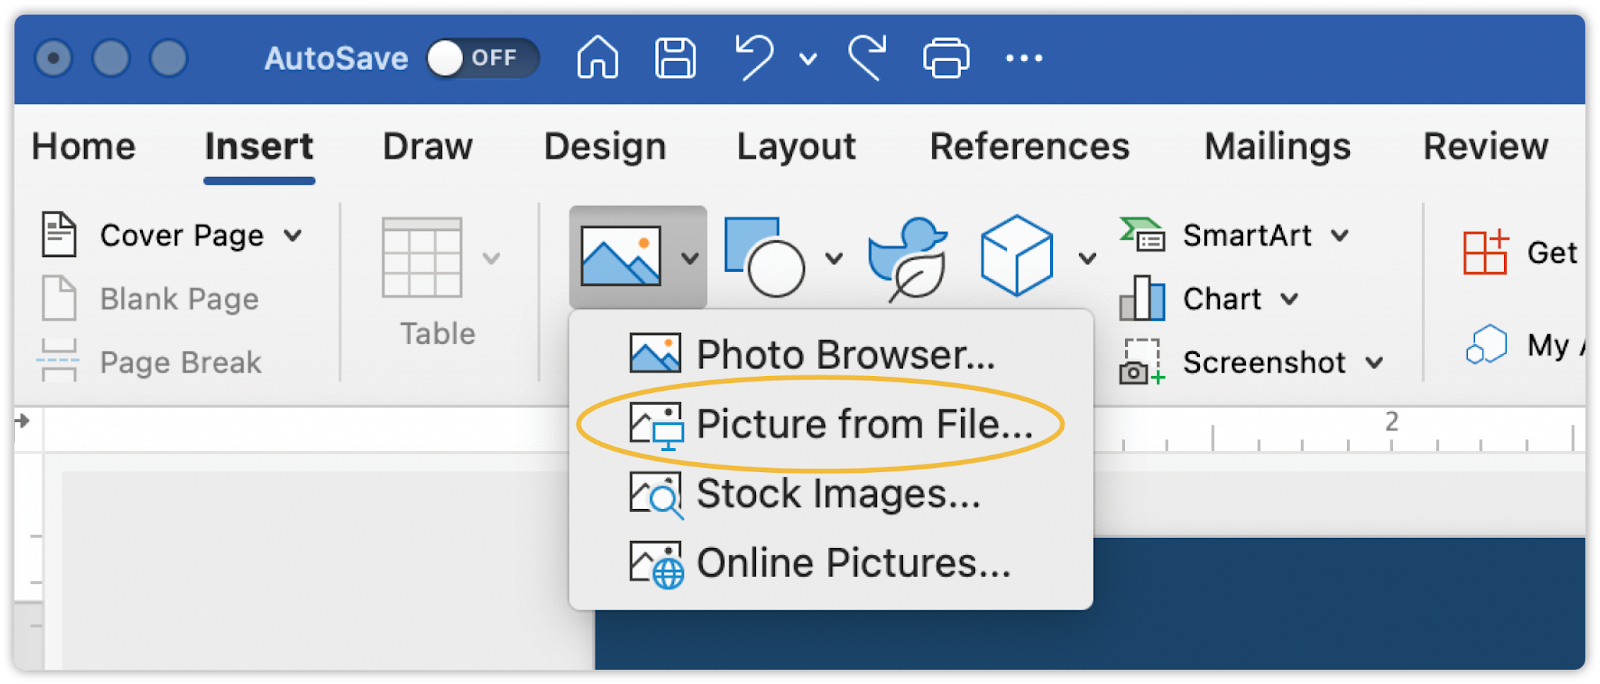
Task: Click the SmartArt icon
Action: [x=1142, y=235]
